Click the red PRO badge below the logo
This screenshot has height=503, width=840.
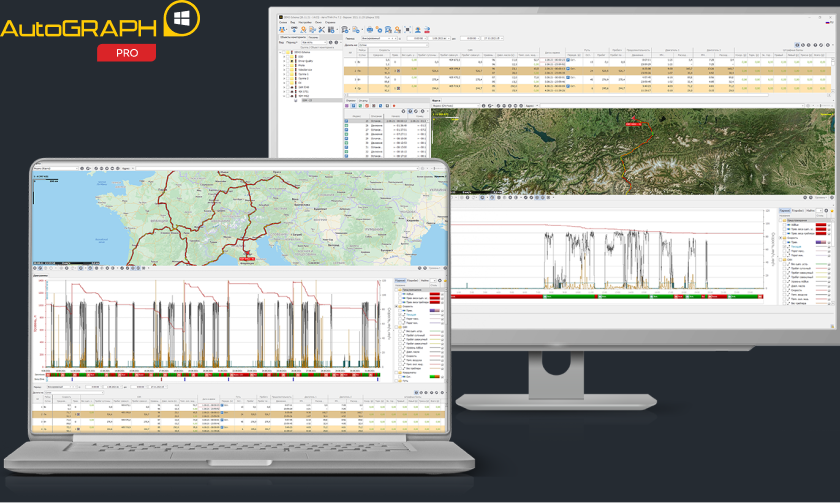[126, 53]
